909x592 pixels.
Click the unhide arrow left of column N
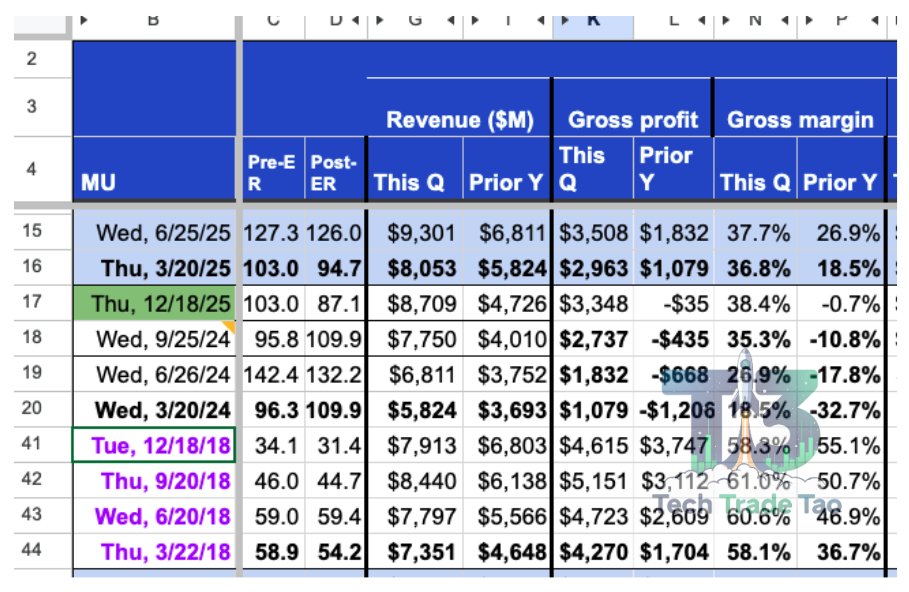pyautogui.click(x=726, y=20)
